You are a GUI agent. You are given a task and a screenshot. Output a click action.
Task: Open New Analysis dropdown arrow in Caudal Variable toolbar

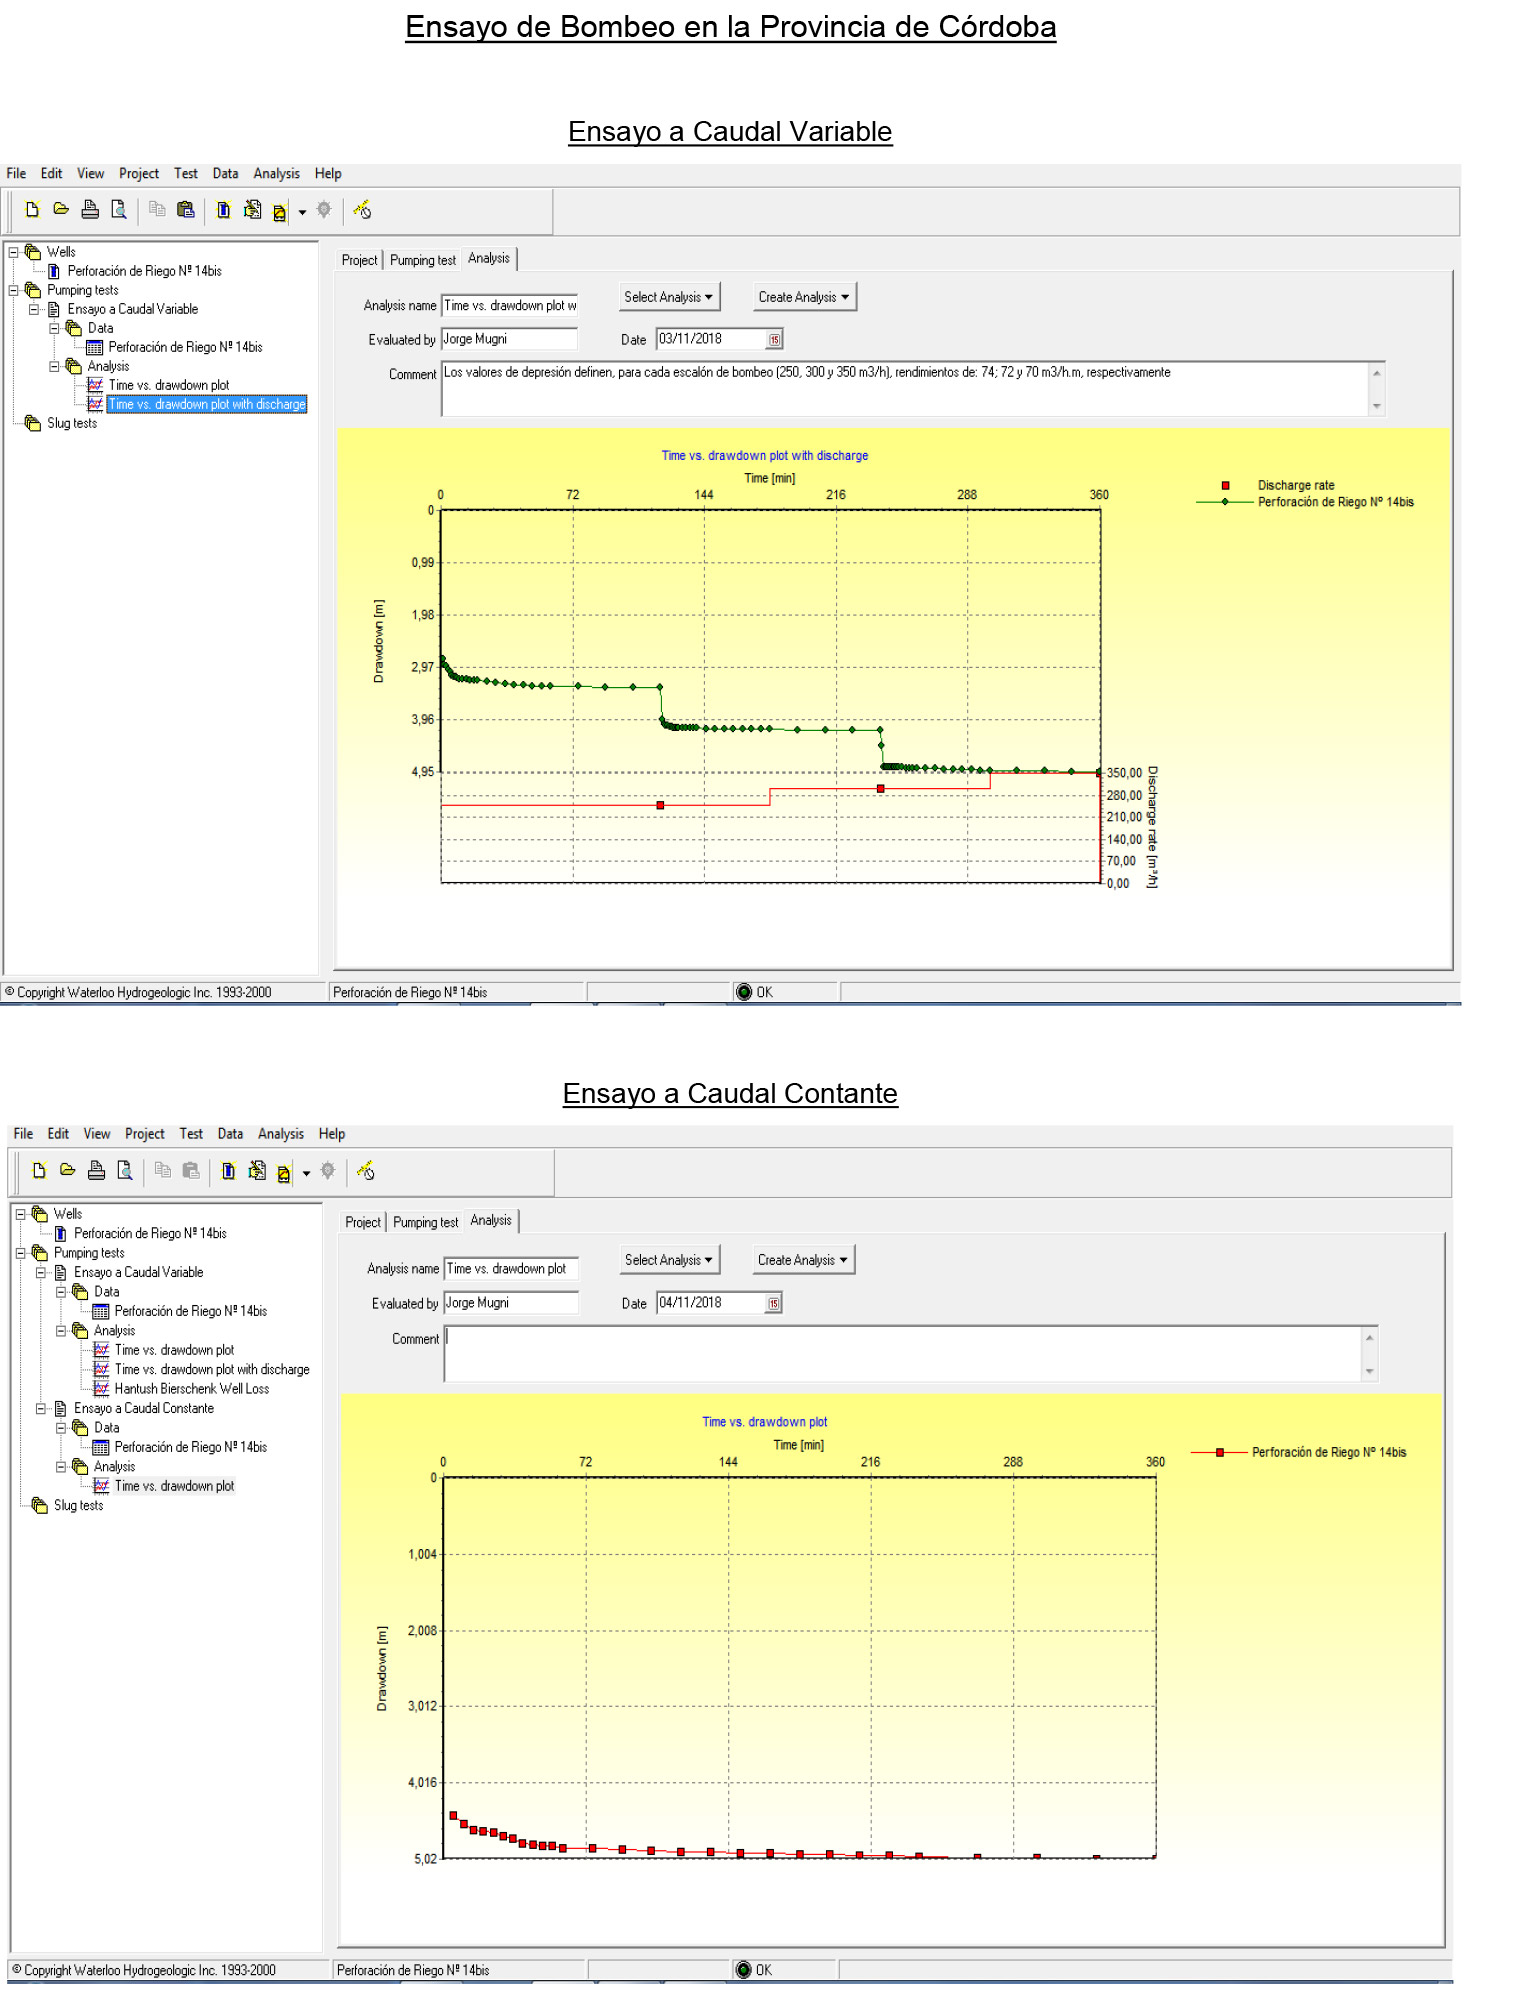[302, 212]
